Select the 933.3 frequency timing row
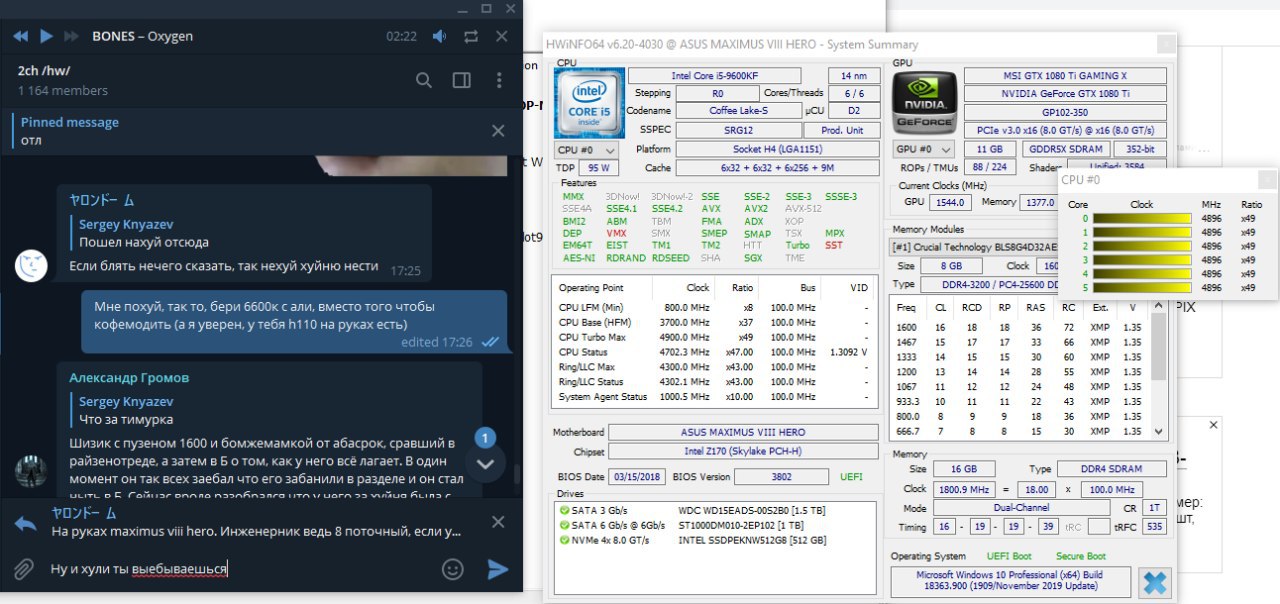Image resolution: width=1280 pixels, height=604 pixels. click(x=1020, y=401)
